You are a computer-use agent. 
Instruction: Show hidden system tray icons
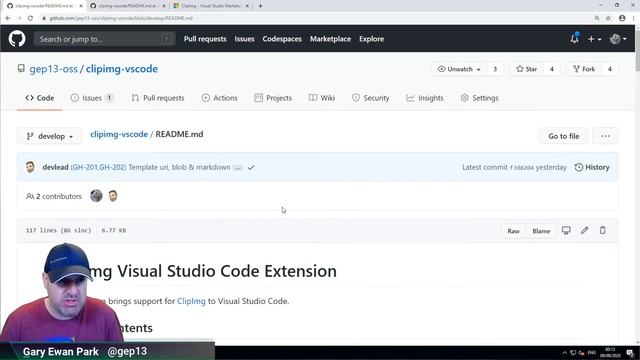coord(564,353)
